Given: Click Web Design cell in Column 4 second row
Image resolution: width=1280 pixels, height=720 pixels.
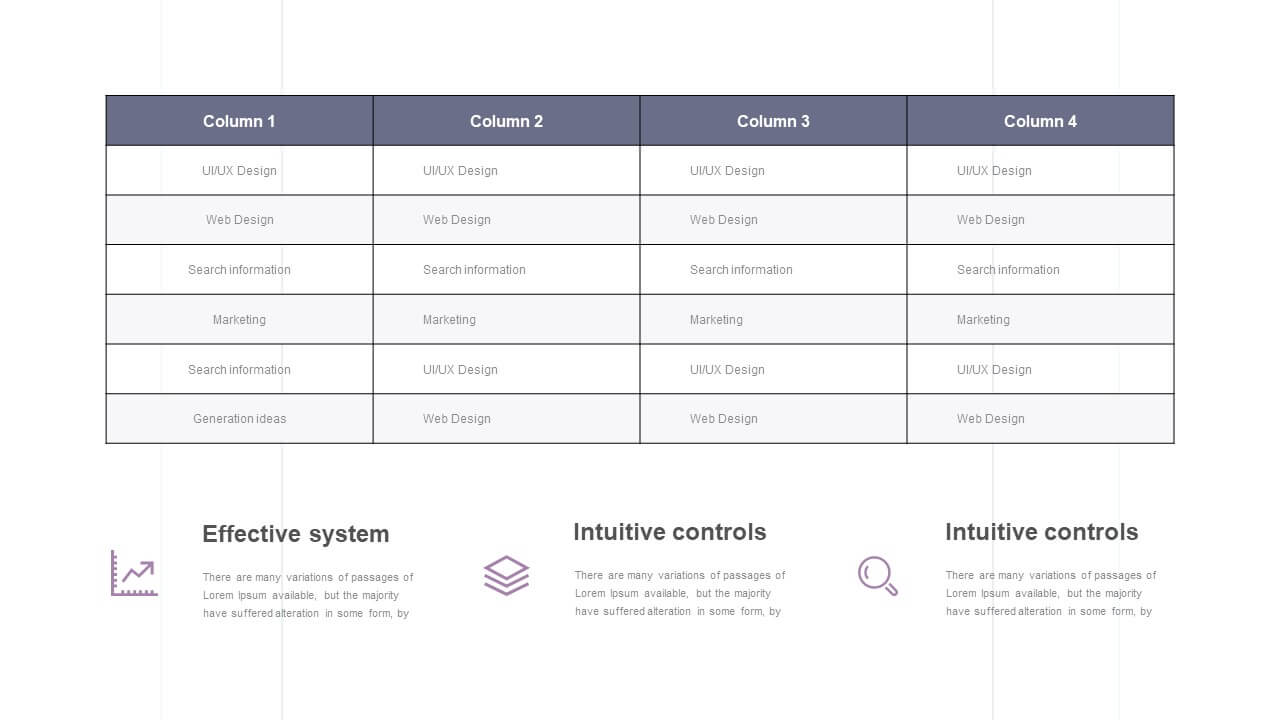Looking at the screenshot, I should point(1040,220).
